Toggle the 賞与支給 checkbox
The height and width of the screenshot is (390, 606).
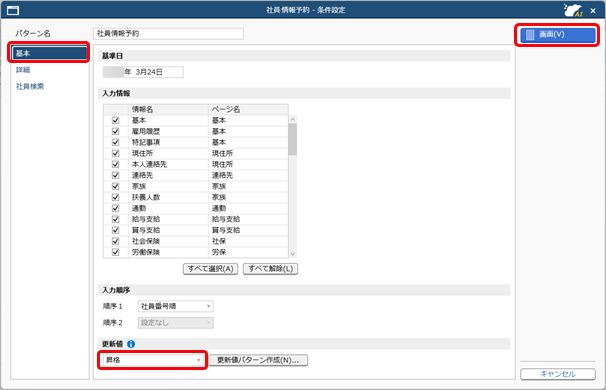(x=115, y=230)
